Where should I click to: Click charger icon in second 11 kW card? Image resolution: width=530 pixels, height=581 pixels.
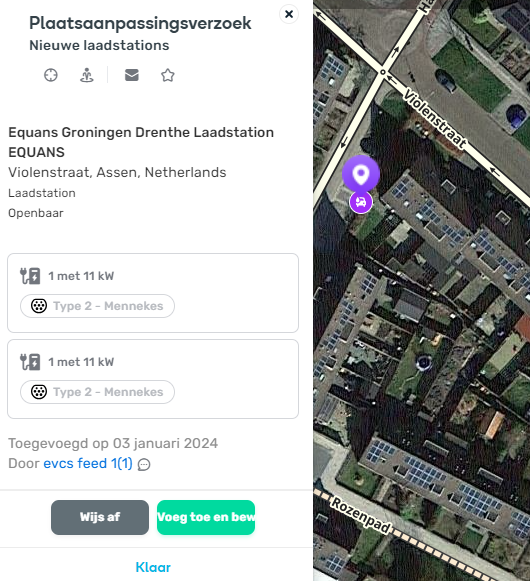[30, 362]
